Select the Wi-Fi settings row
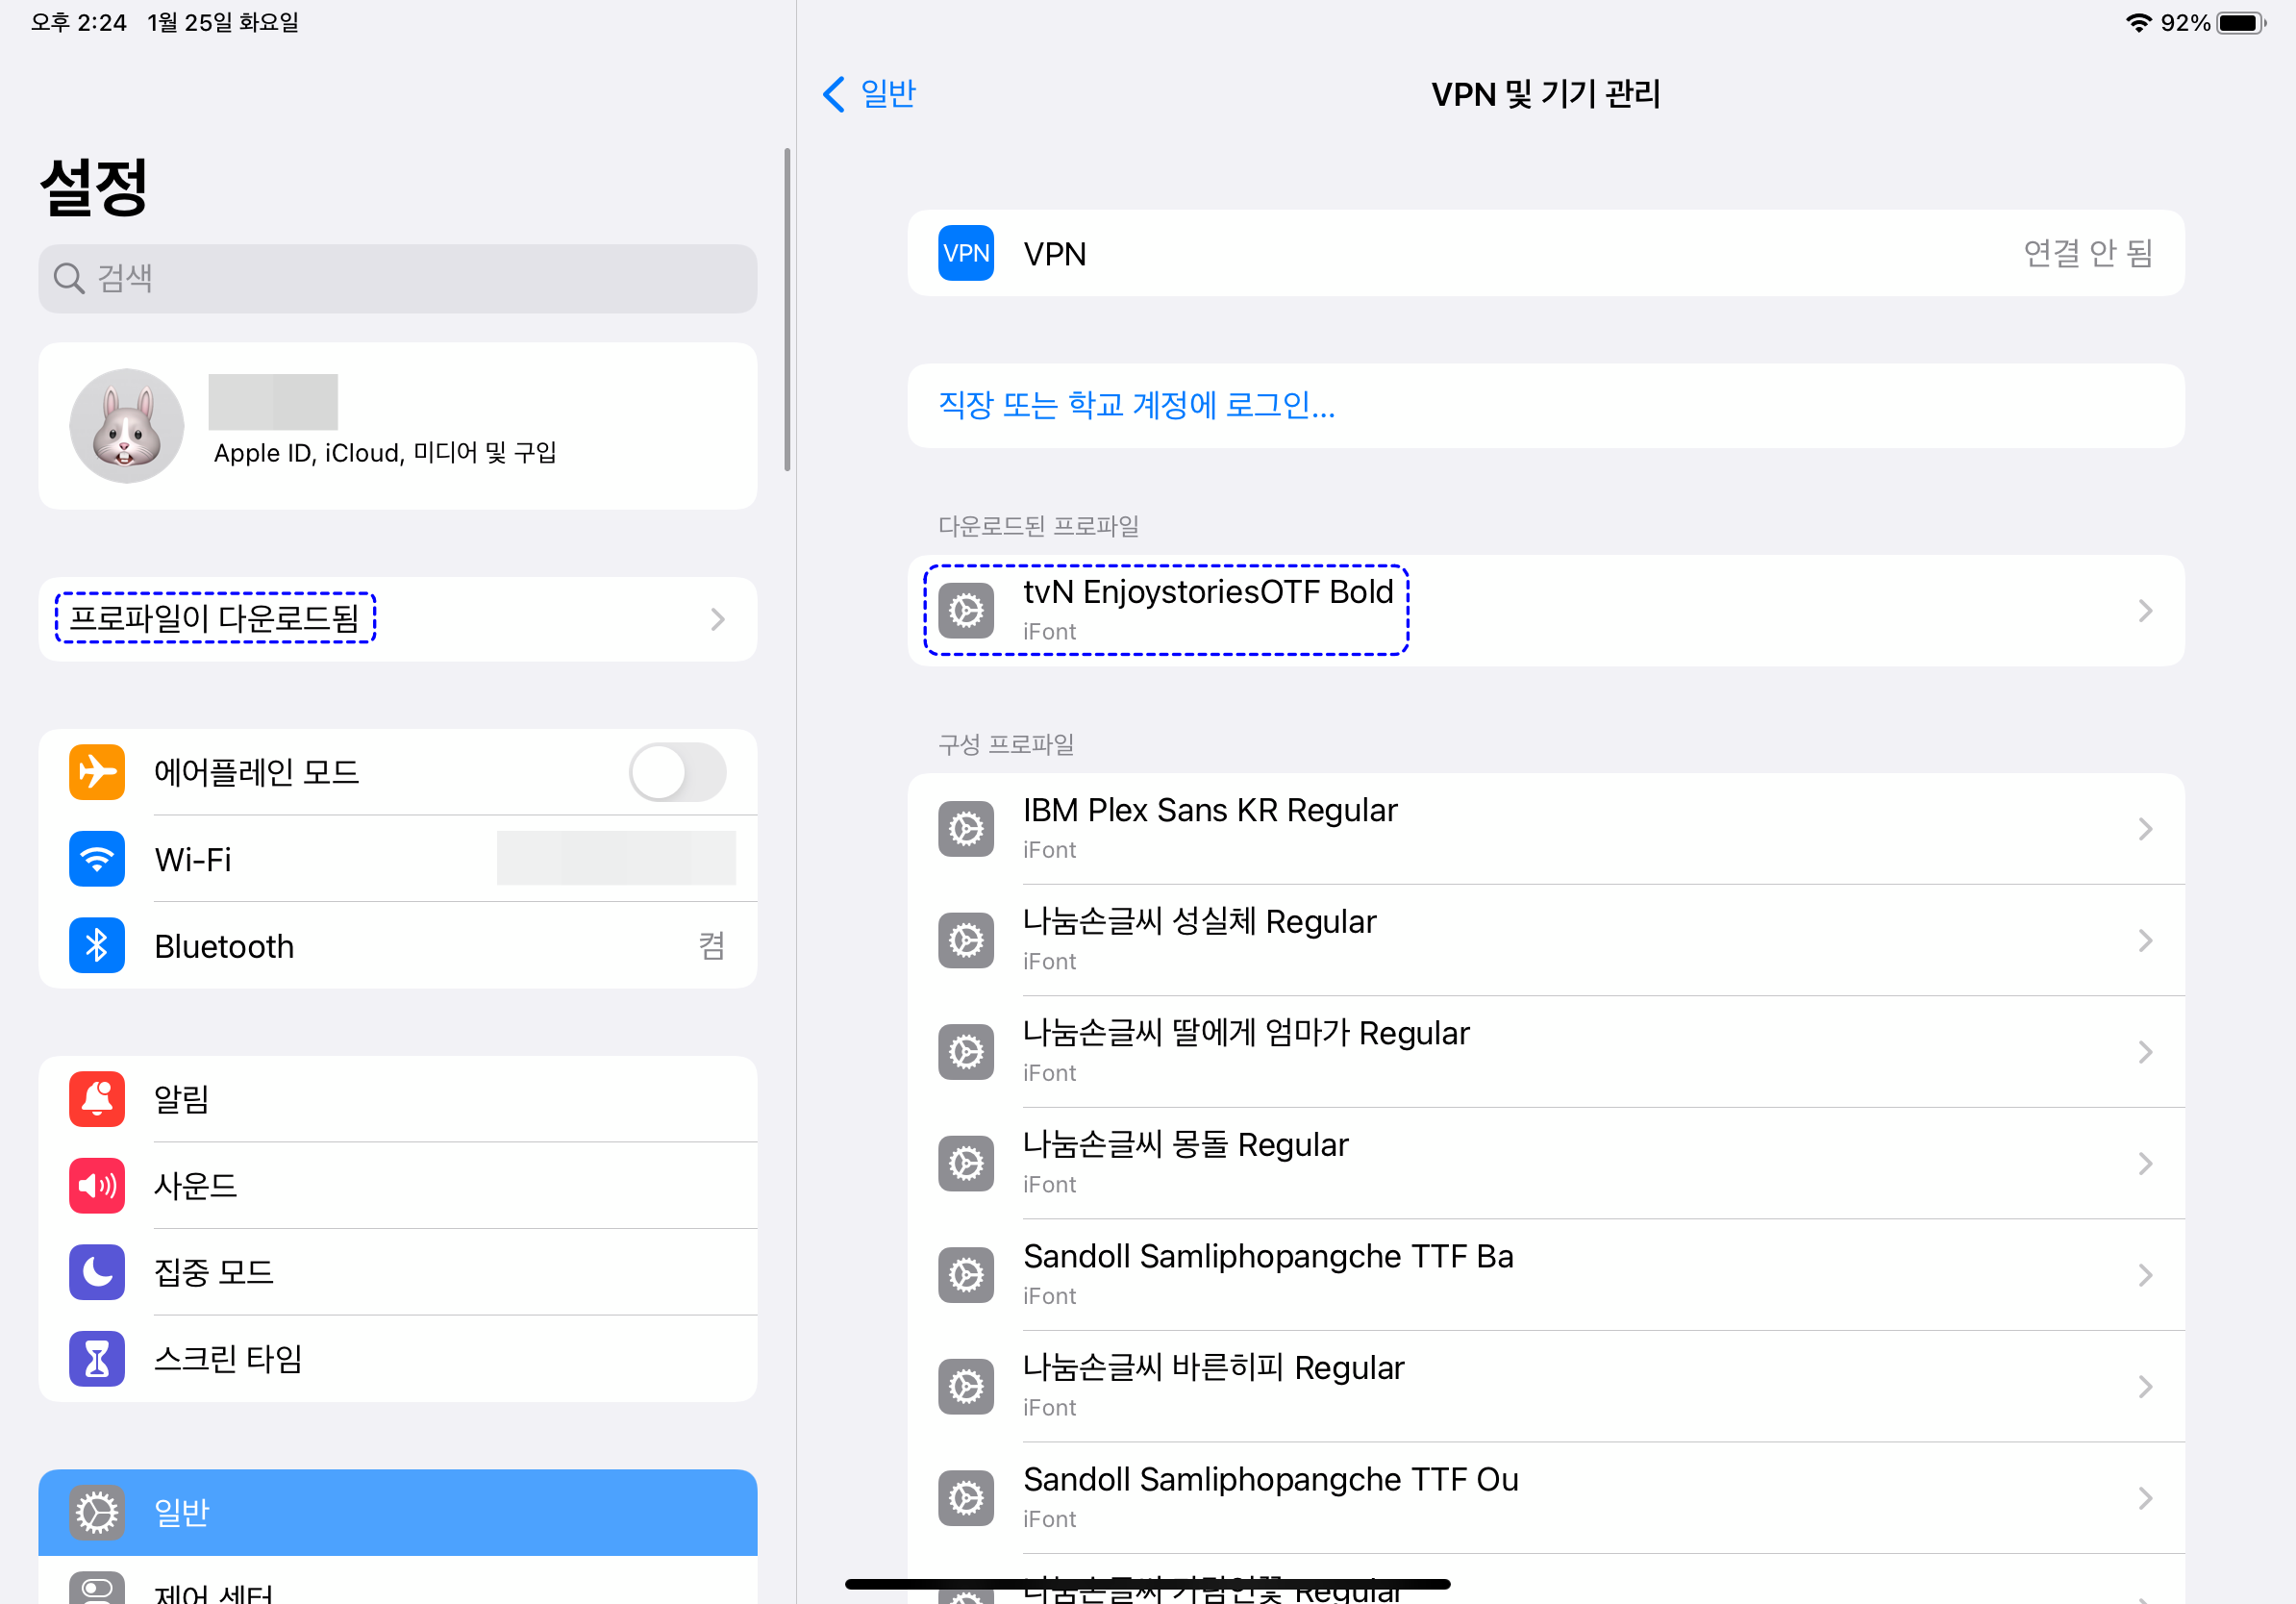The image size is (2296, 1604). [x=398, y=859]
